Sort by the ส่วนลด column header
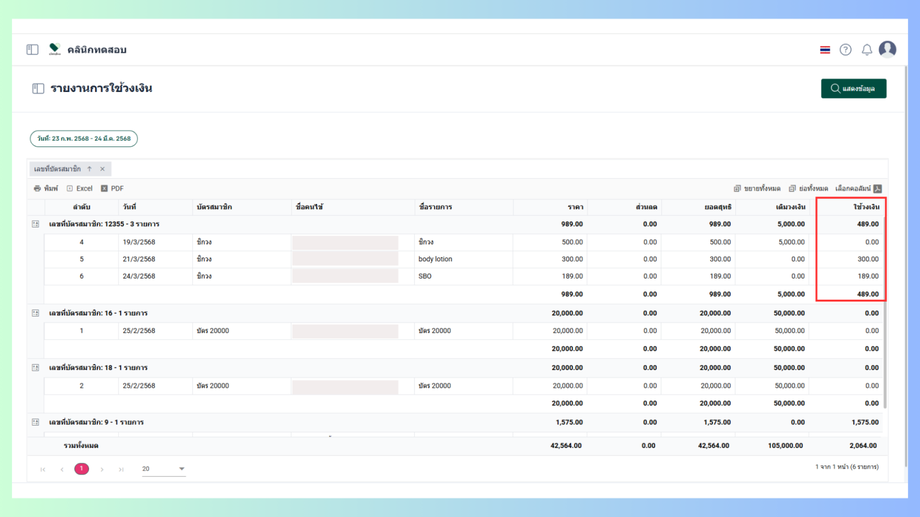 pyautogui.click(x=624, y=207)
